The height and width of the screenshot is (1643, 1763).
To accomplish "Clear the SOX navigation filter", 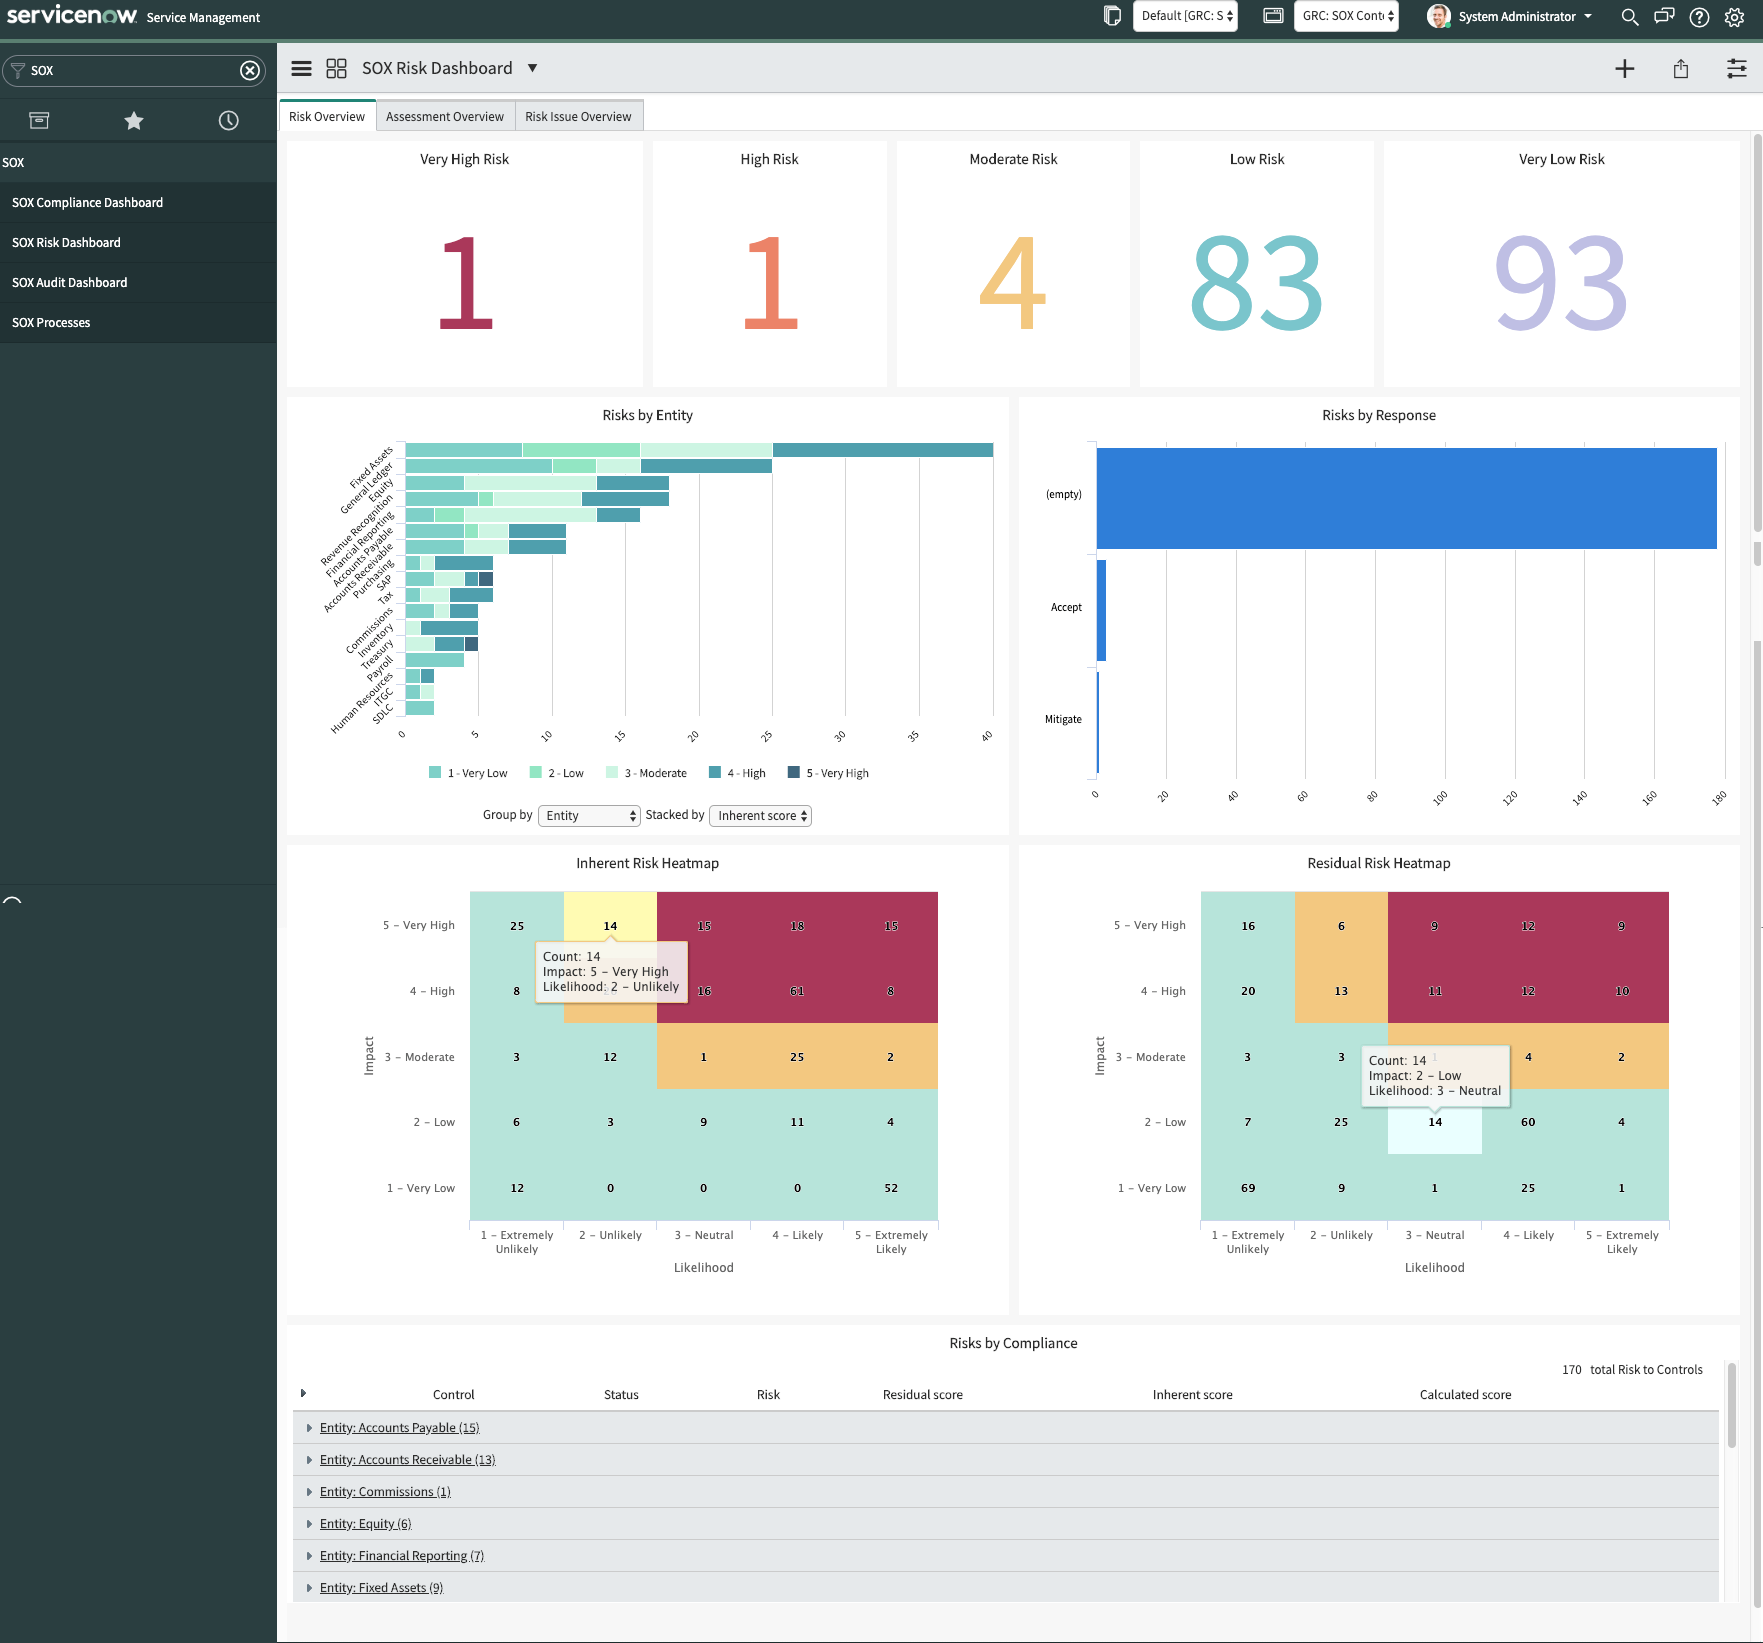I will 250,70.
